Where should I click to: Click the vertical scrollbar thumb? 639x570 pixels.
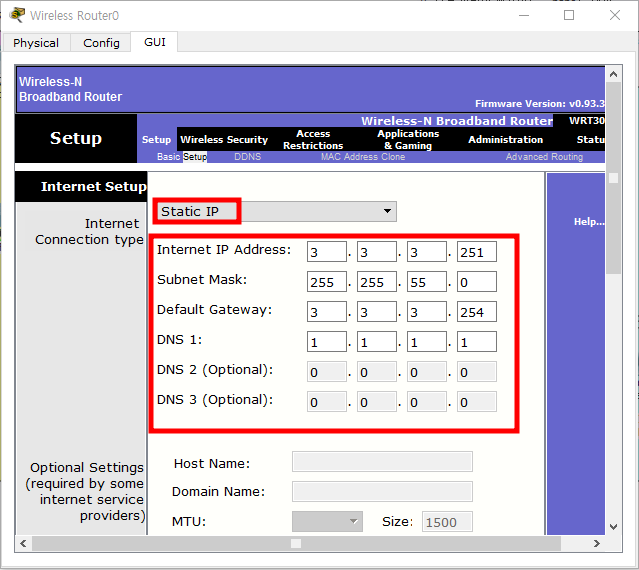tap(613, 178)
